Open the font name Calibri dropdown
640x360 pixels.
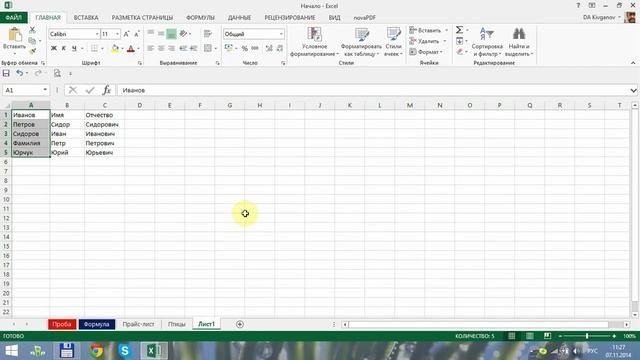click(97, 34)
